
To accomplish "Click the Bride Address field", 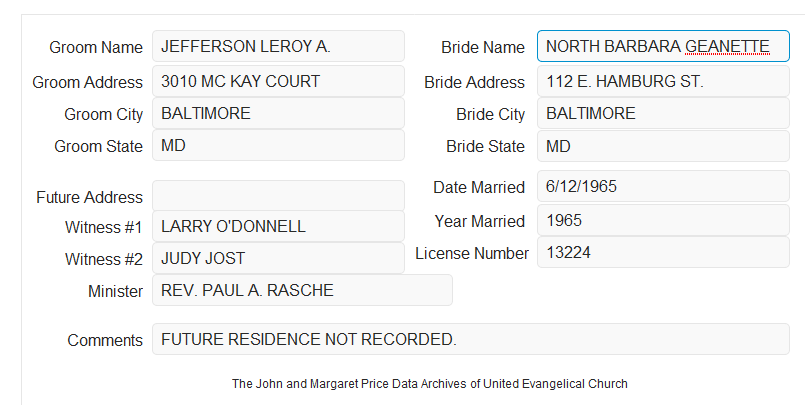I will (x=663, y=81).
